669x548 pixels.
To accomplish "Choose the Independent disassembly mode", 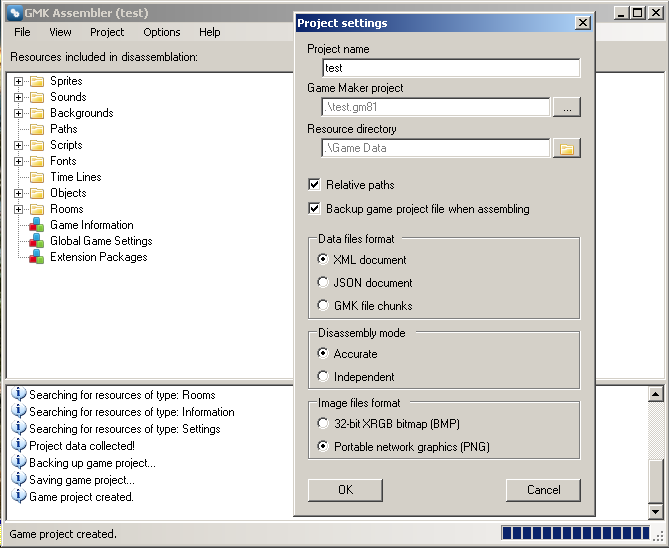I will click(x=323, y=376).
